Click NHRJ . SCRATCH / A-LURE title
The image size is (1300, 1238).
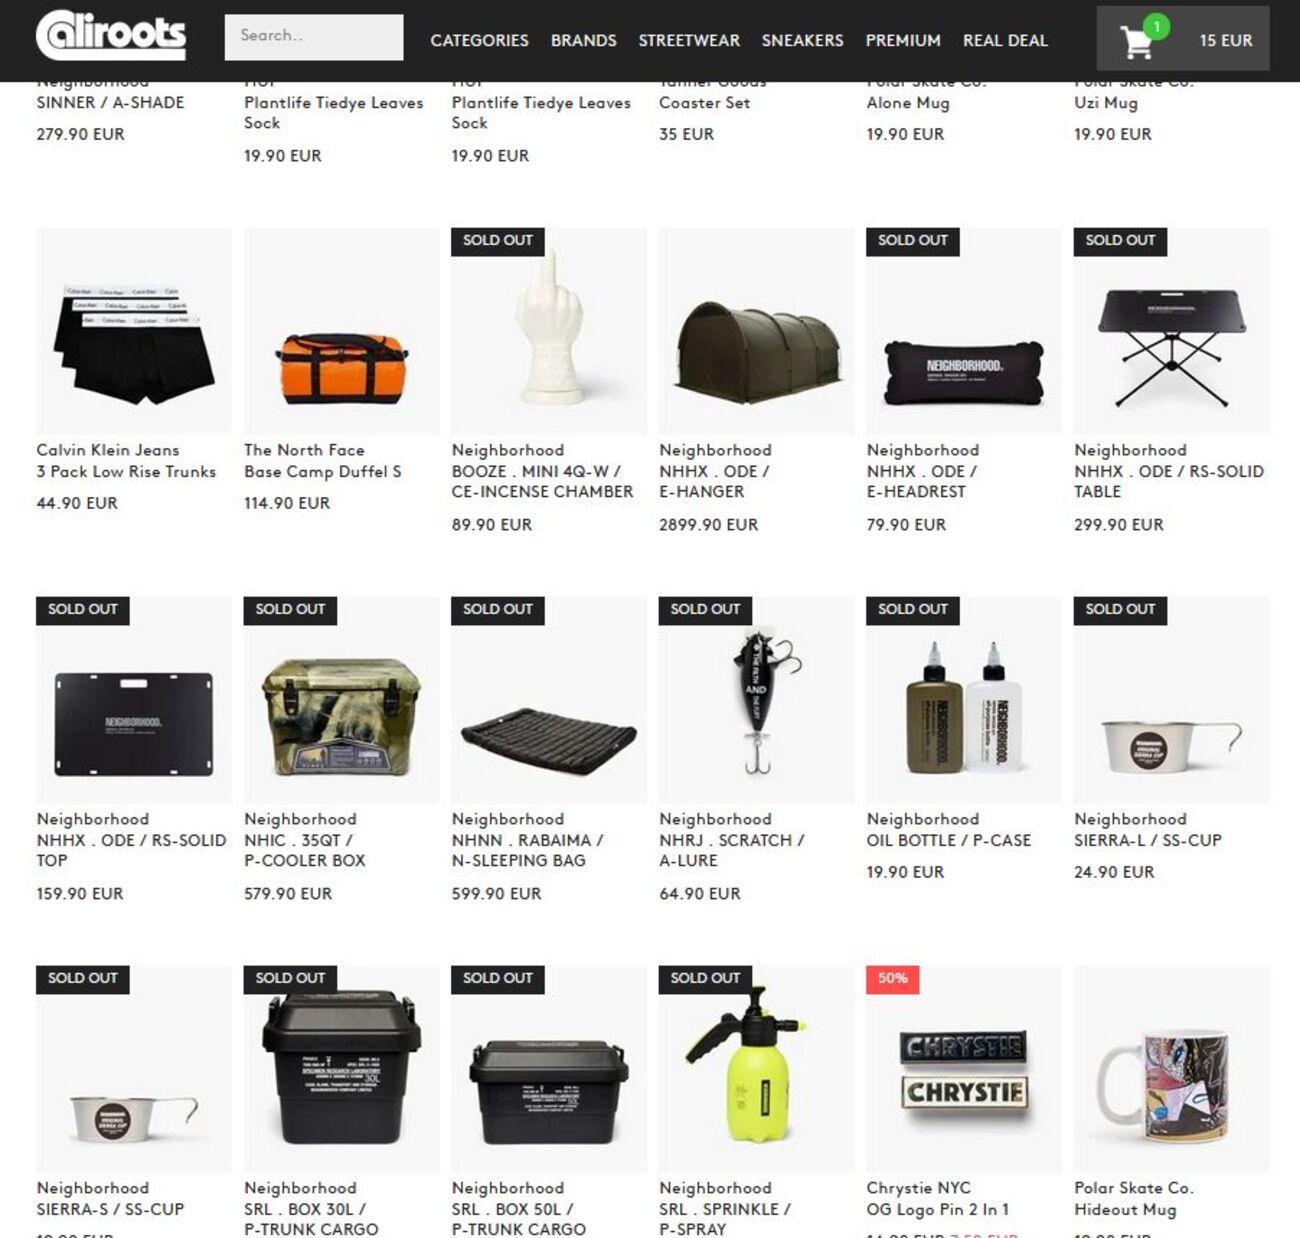click(732, 850)
